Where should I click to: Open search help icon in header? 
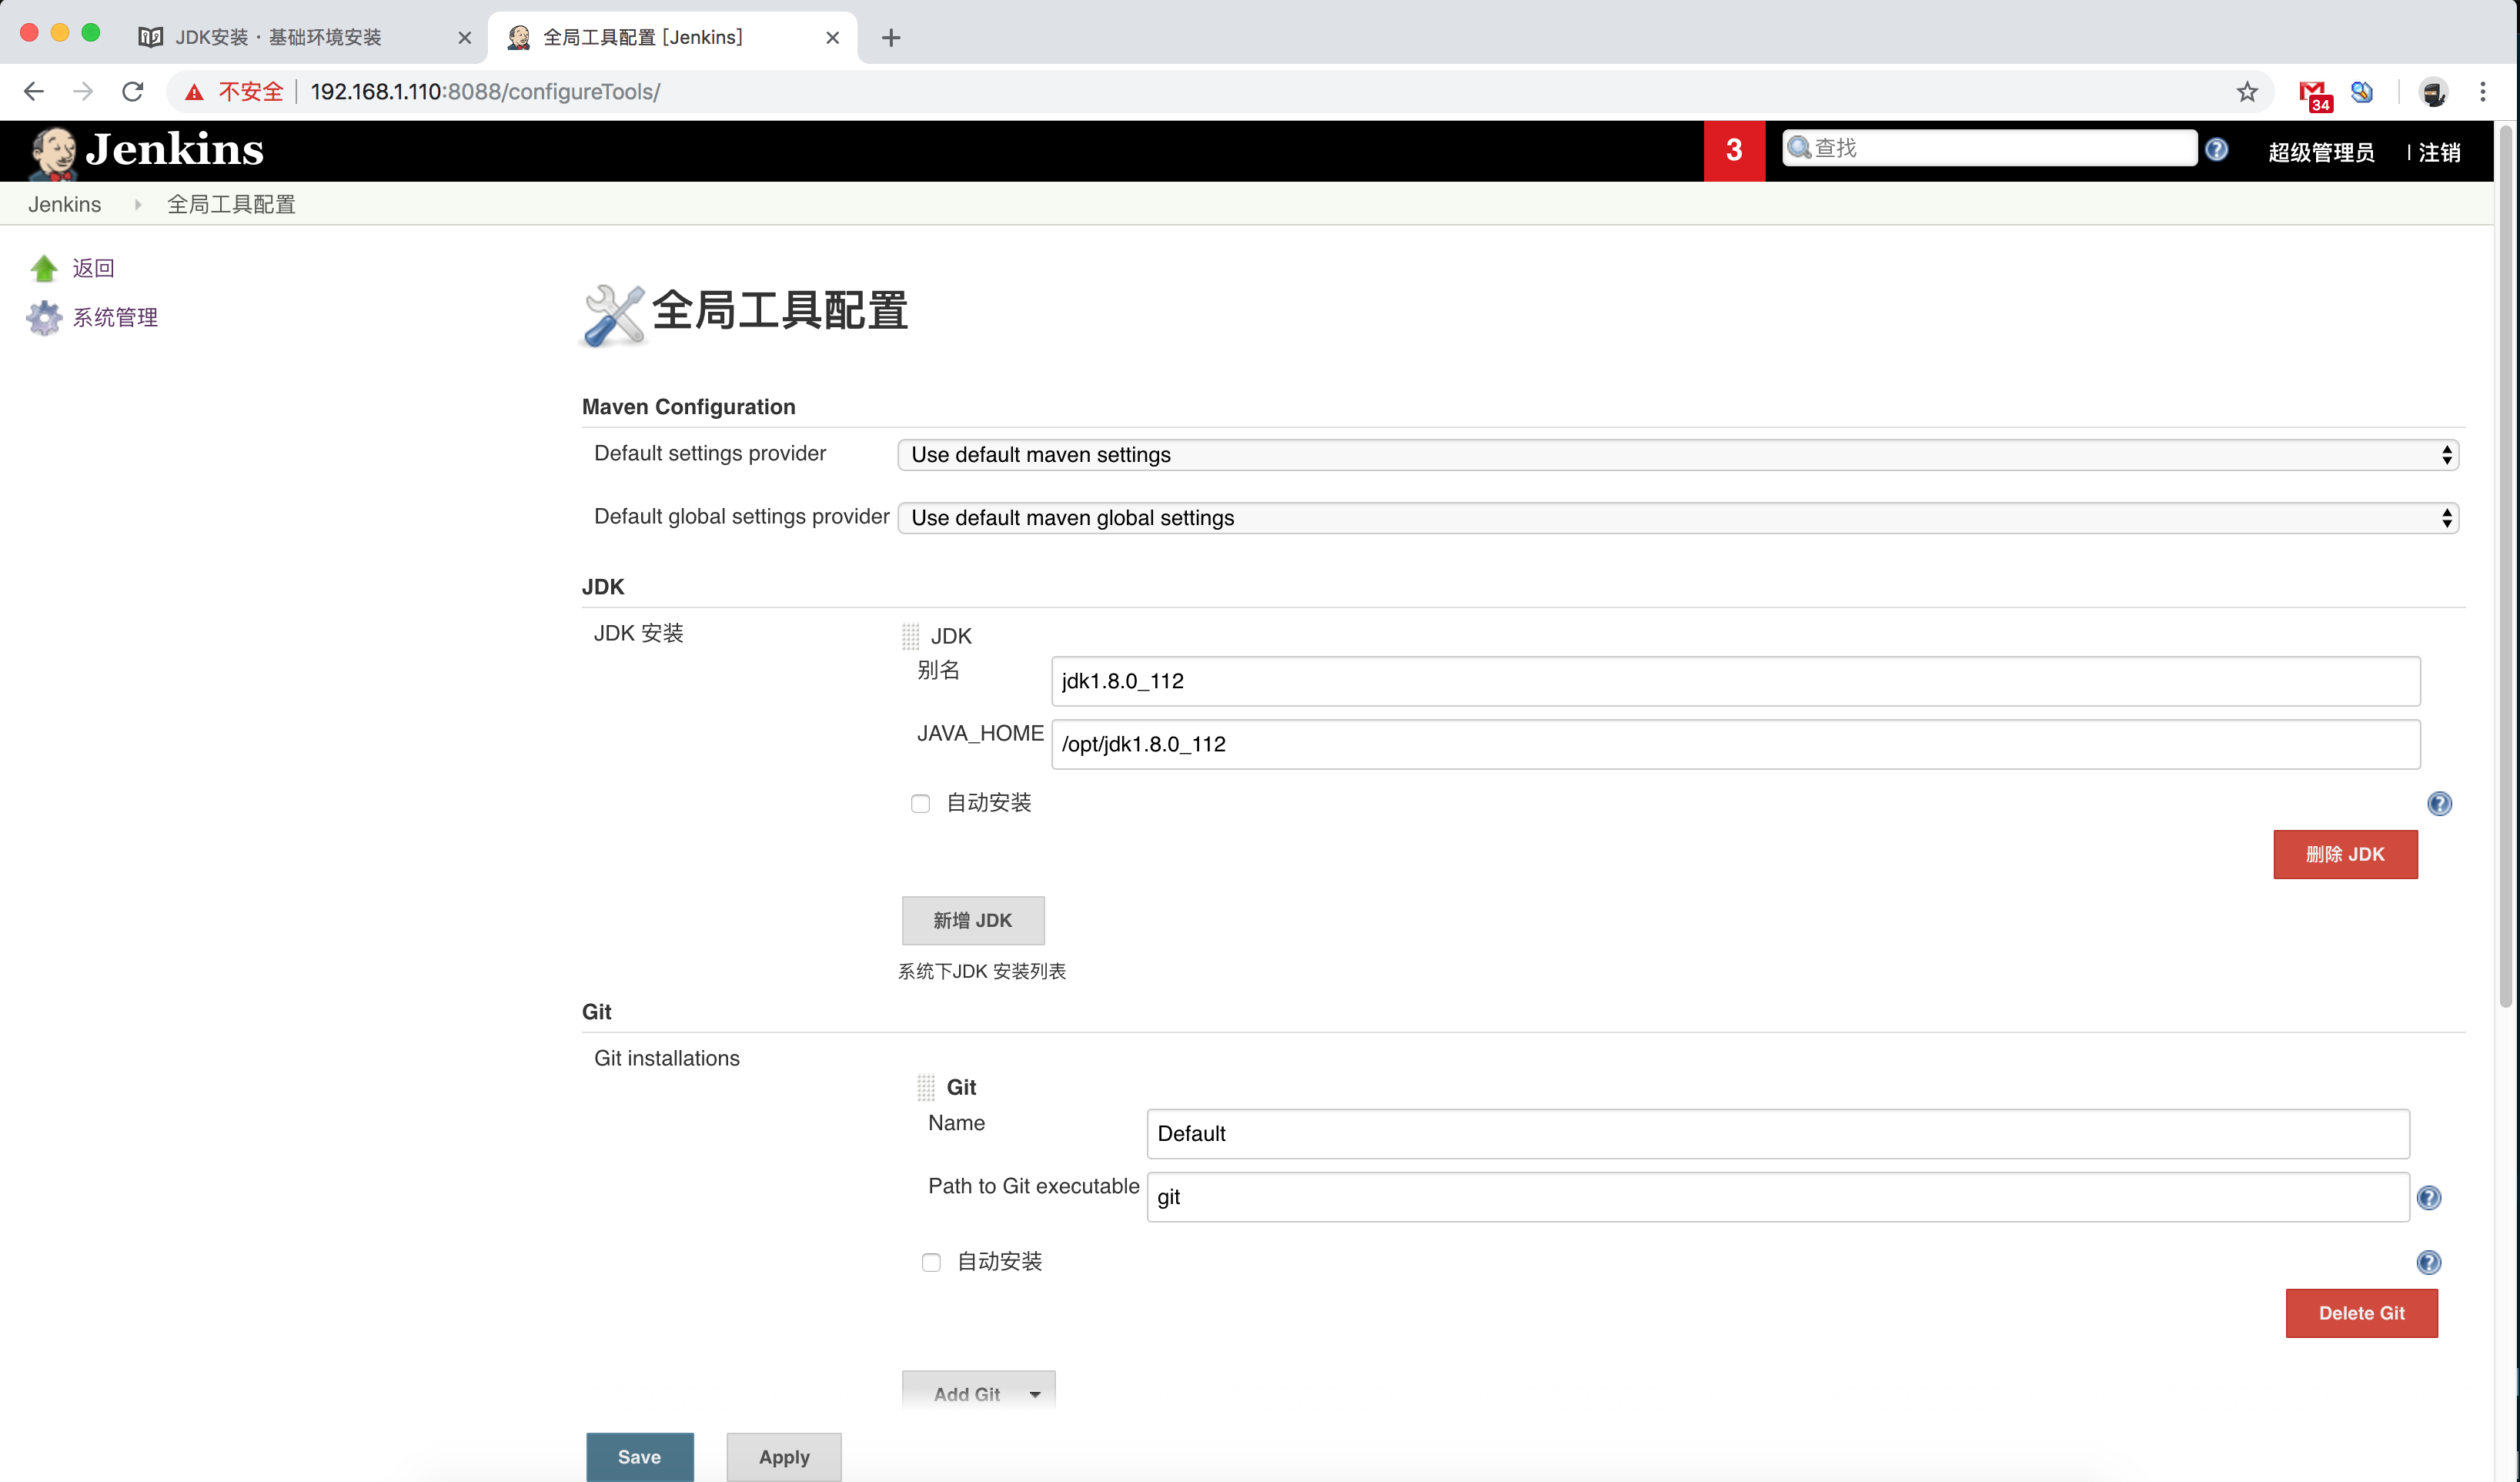pos(2216,150)
